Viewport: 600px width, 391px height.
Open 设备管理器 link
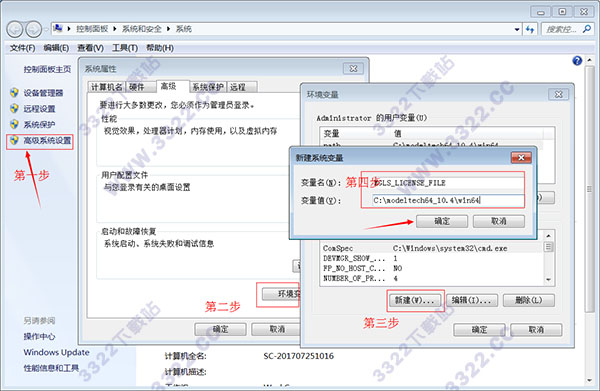[x=43, y=93]
